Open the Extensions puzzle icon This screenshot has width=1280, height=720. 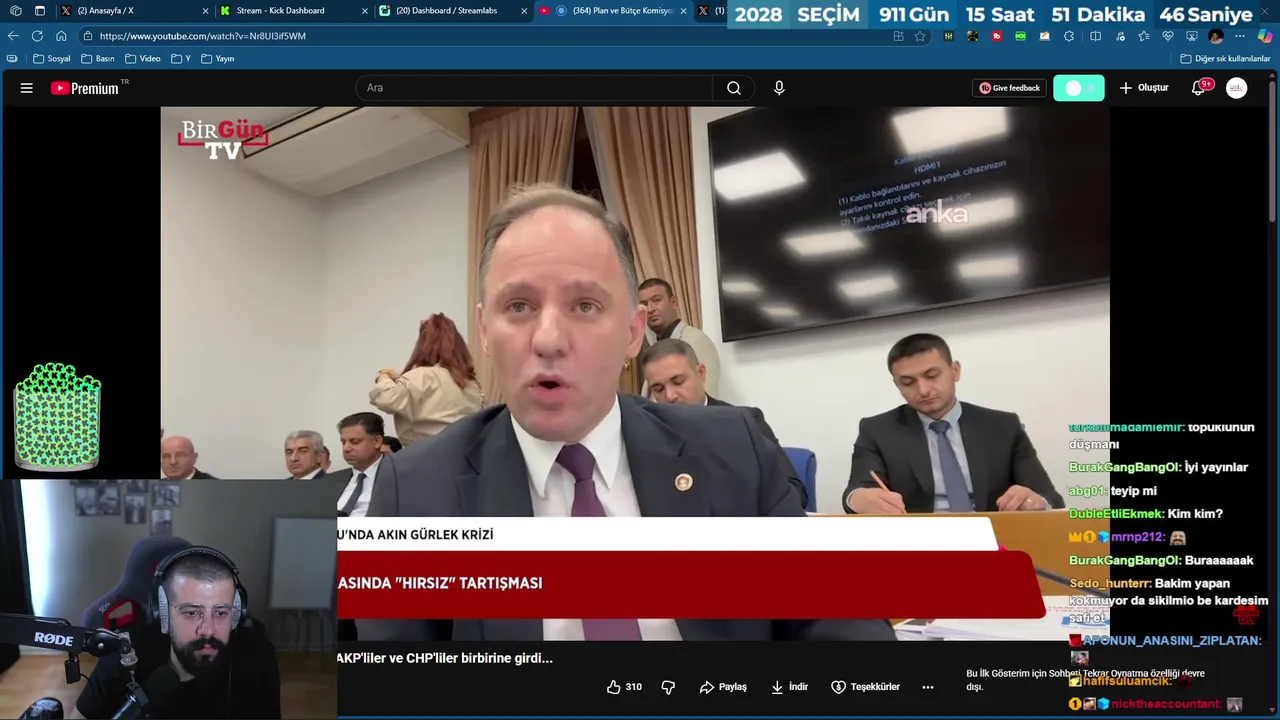pyautogui.click(x=1069, y=36)
